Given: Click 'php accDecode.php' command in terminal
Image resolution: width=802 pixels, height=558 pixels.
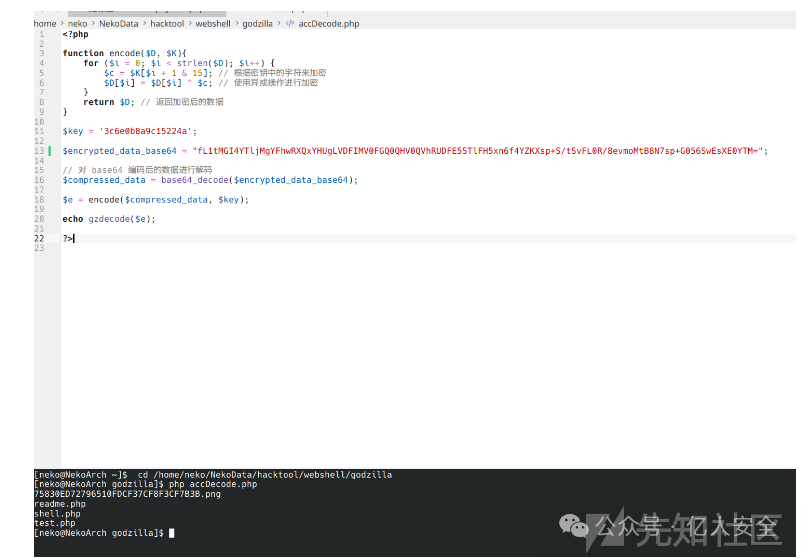Looking at the screenshot, I should (213, 484).
